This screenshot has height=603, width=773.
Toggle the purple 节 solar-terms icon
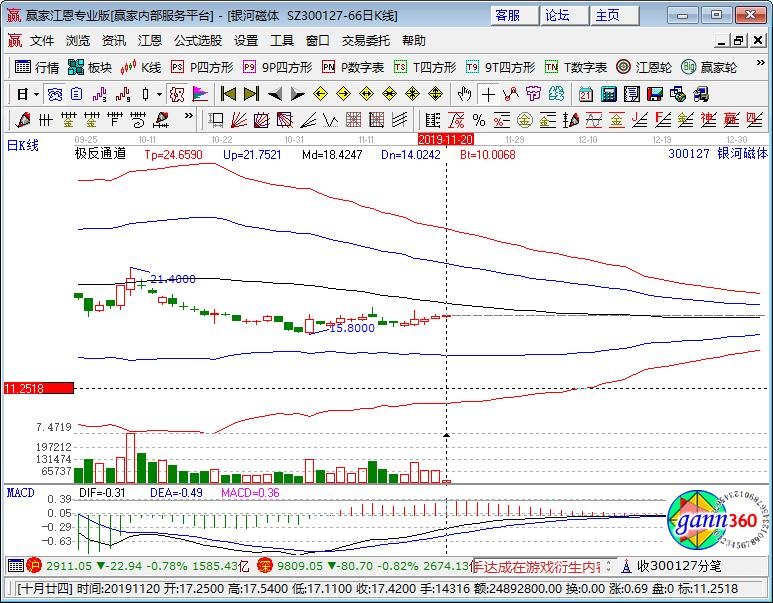click(x=533, y=94)
